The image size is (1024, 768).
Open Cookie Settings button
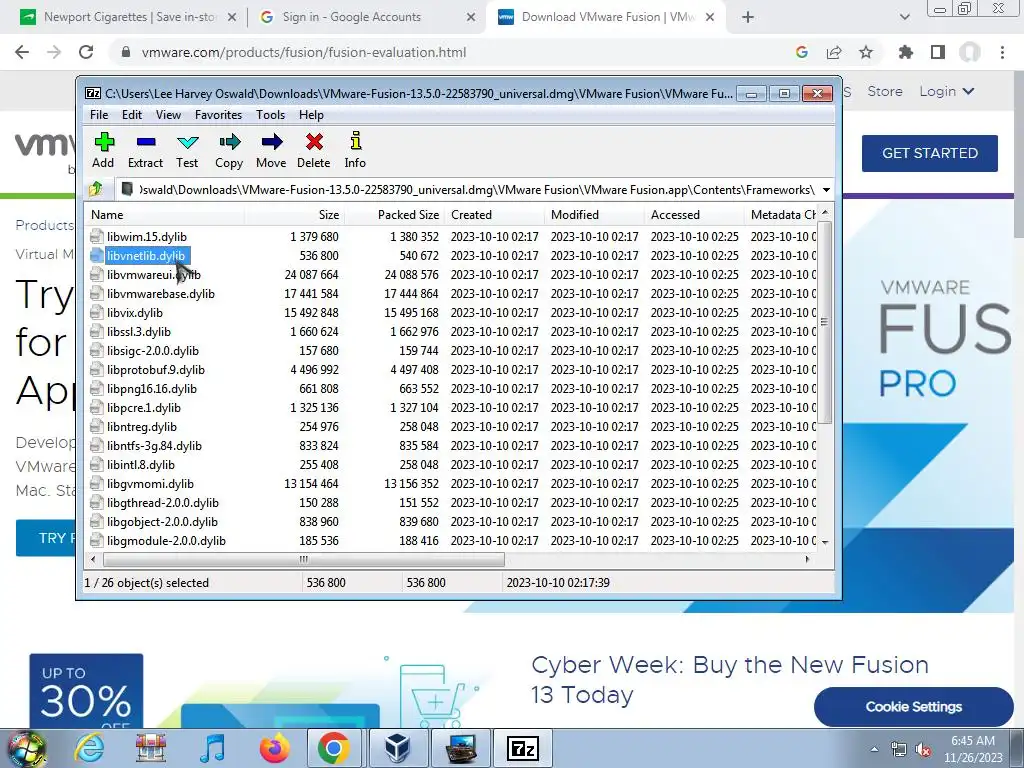[x=913, y=707]
